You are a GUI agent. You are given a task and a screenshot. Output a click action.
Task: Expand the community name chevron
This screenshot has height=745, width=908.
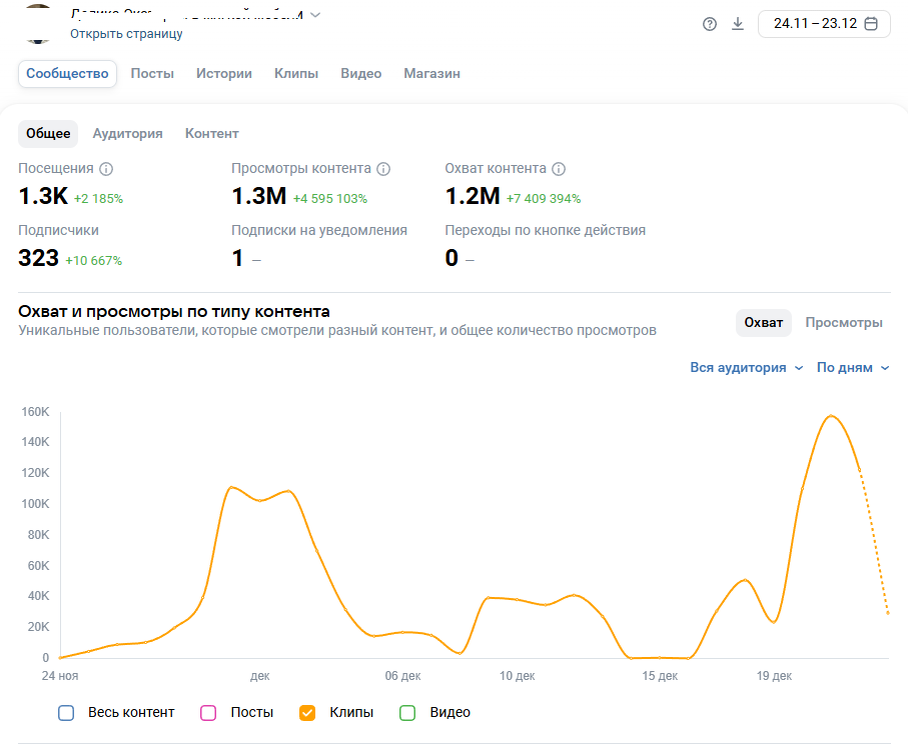click(x=315, y=15)
